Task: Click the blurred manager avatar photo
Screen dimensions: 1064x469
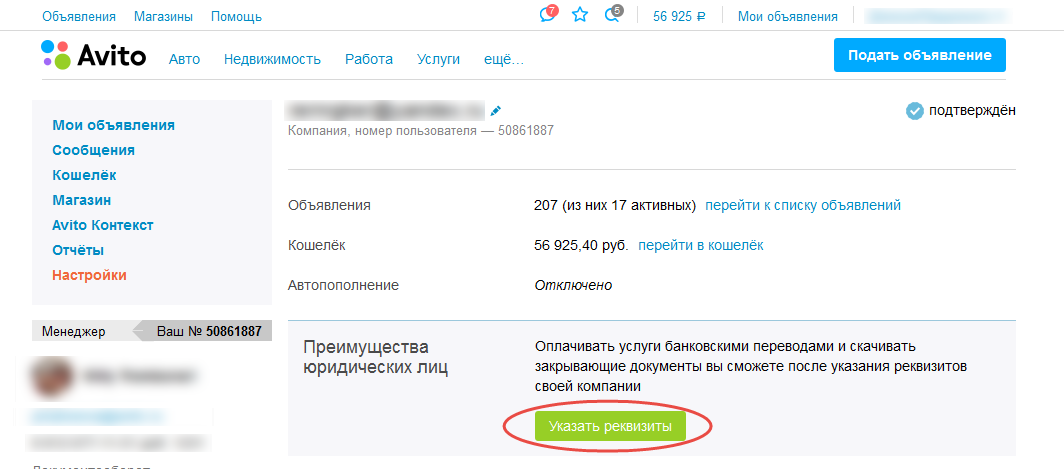Action: pyautogui.click(x=52, y=375)
